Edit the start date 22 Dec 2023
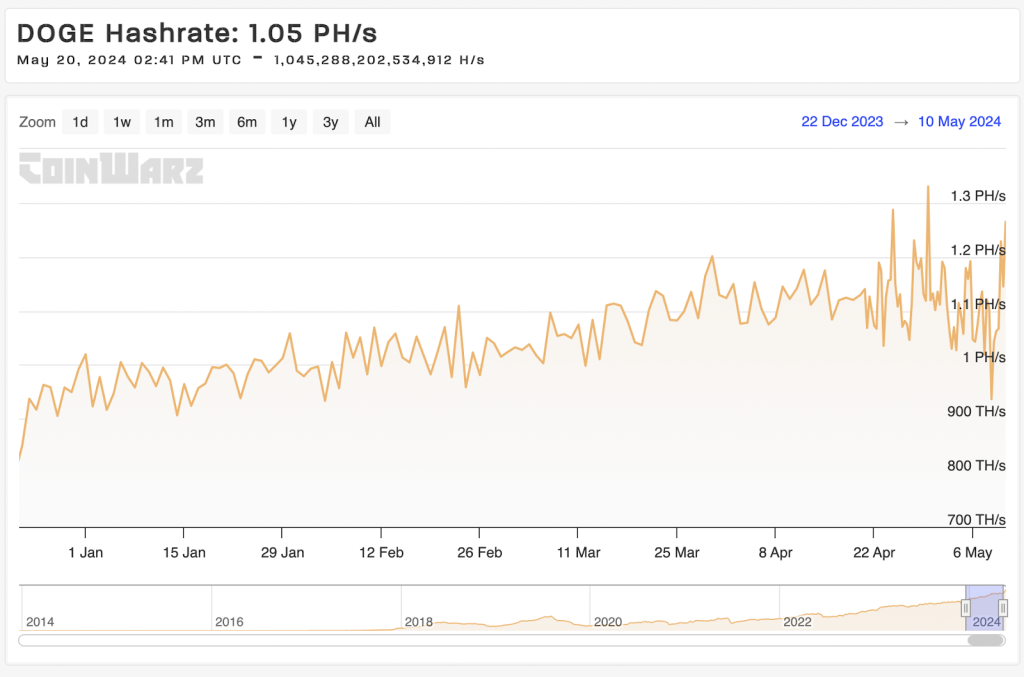 (x=842, y=122)
